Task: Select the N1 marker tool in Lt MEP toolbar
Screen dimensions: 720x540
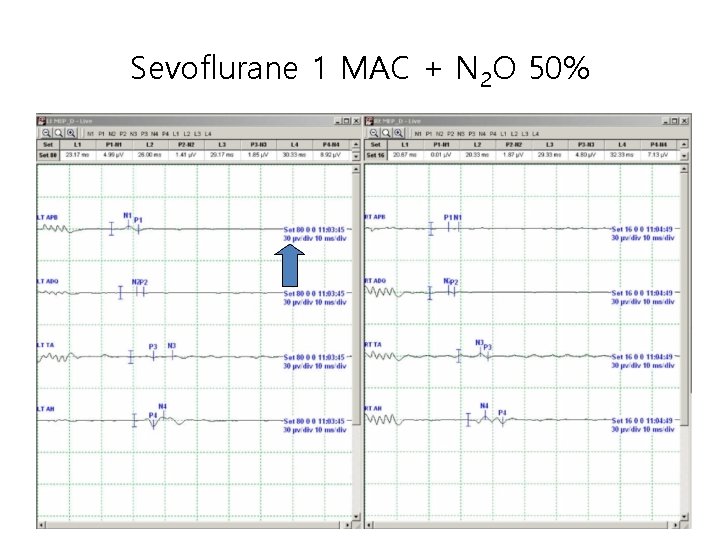Action: pos(90,134)
